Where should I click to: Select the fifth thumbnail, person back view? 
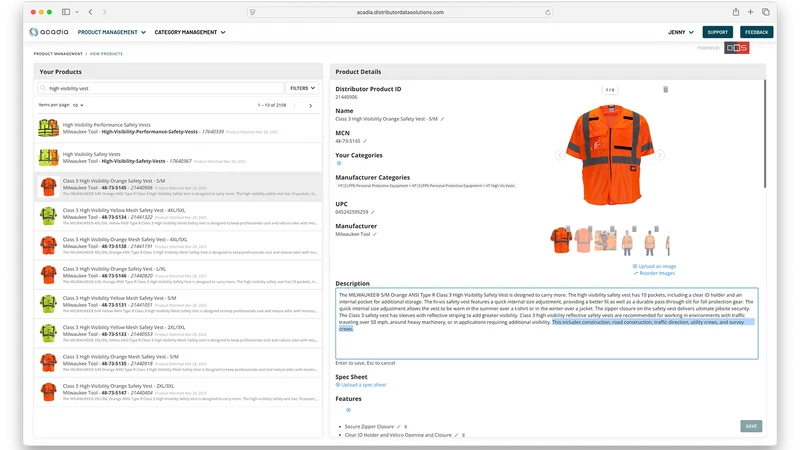649,242
